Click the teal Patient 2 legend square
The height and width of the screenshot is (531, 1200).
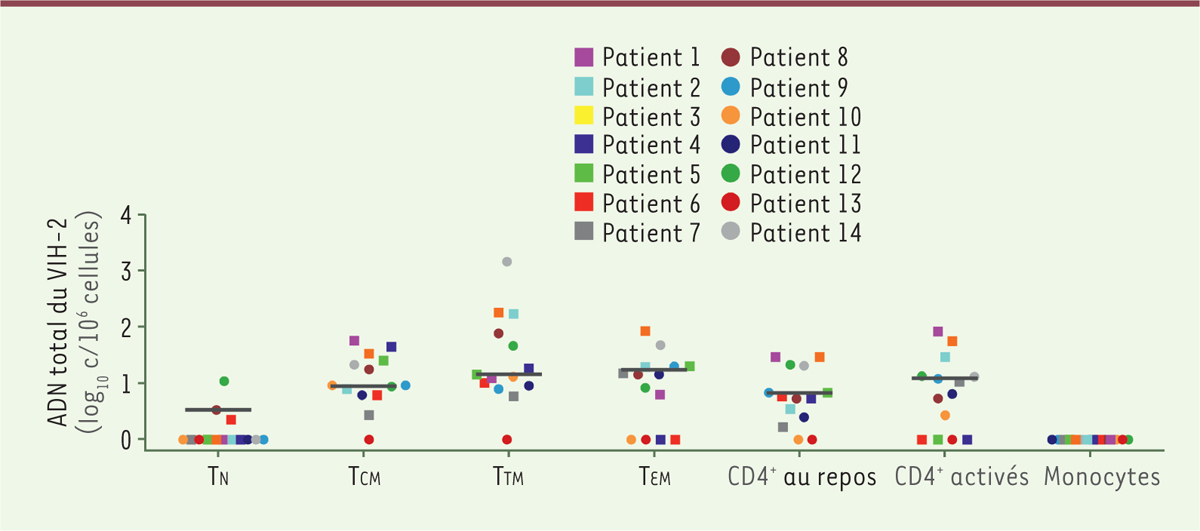[x=585, y=86]
